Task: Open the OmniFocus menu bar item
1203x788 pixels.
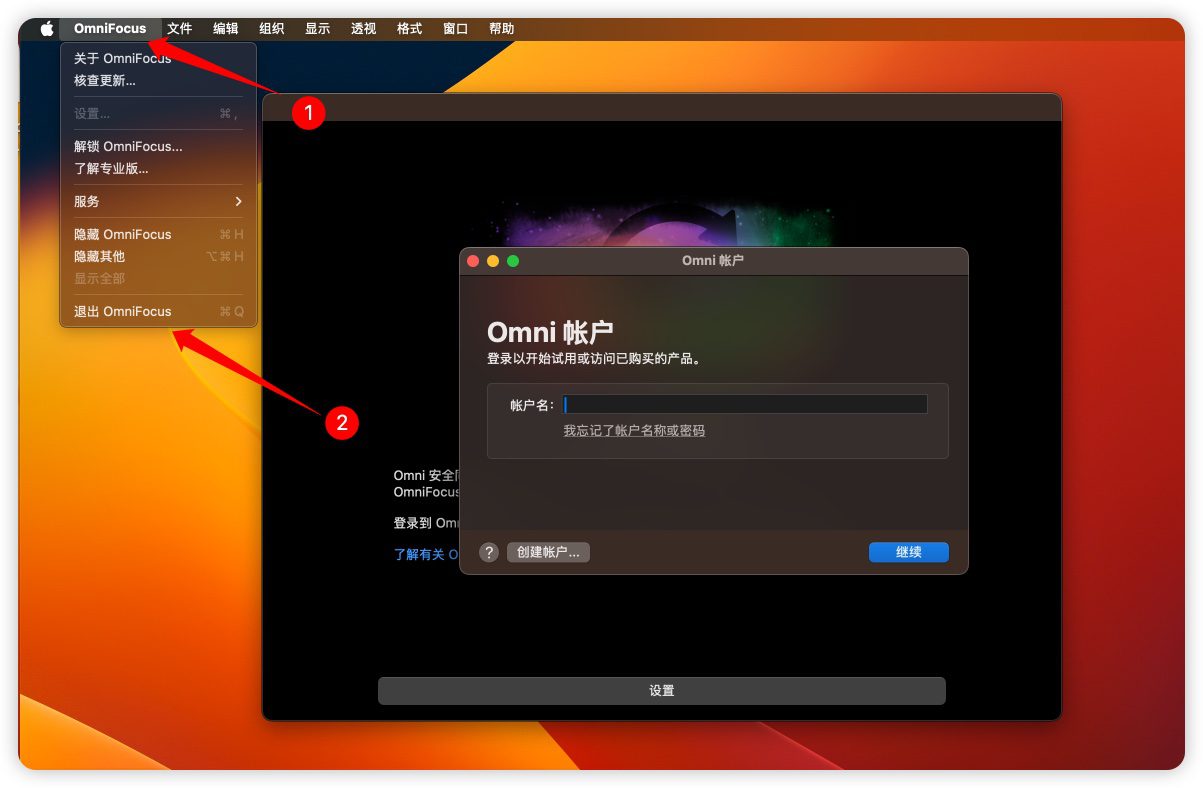Action: (110, 29)
